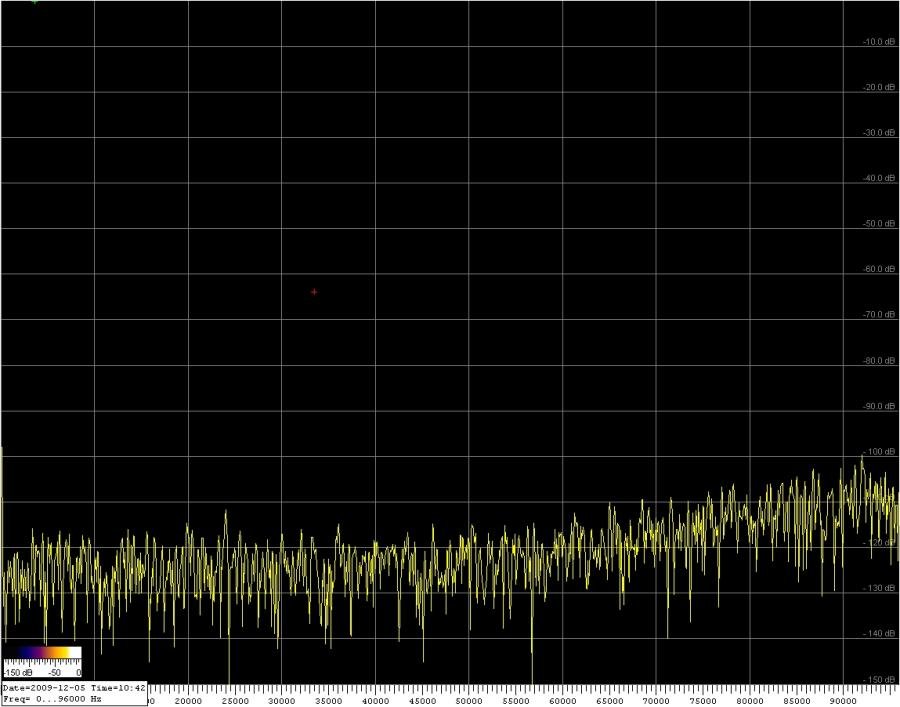Click the 65000 frequency axis label
The image size is (900, 707).
pyautogui.click(x=609, y=701)
